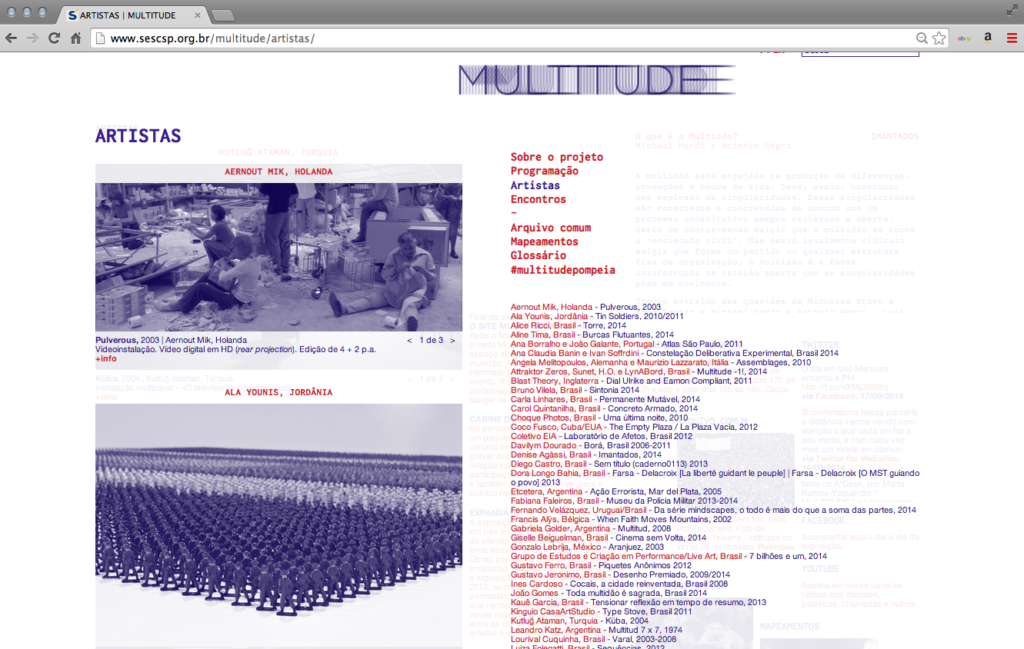This screenshot has height=649, width=1024.
Task: Open Diego Castro, Brasil link
Action: pos(549,464)
